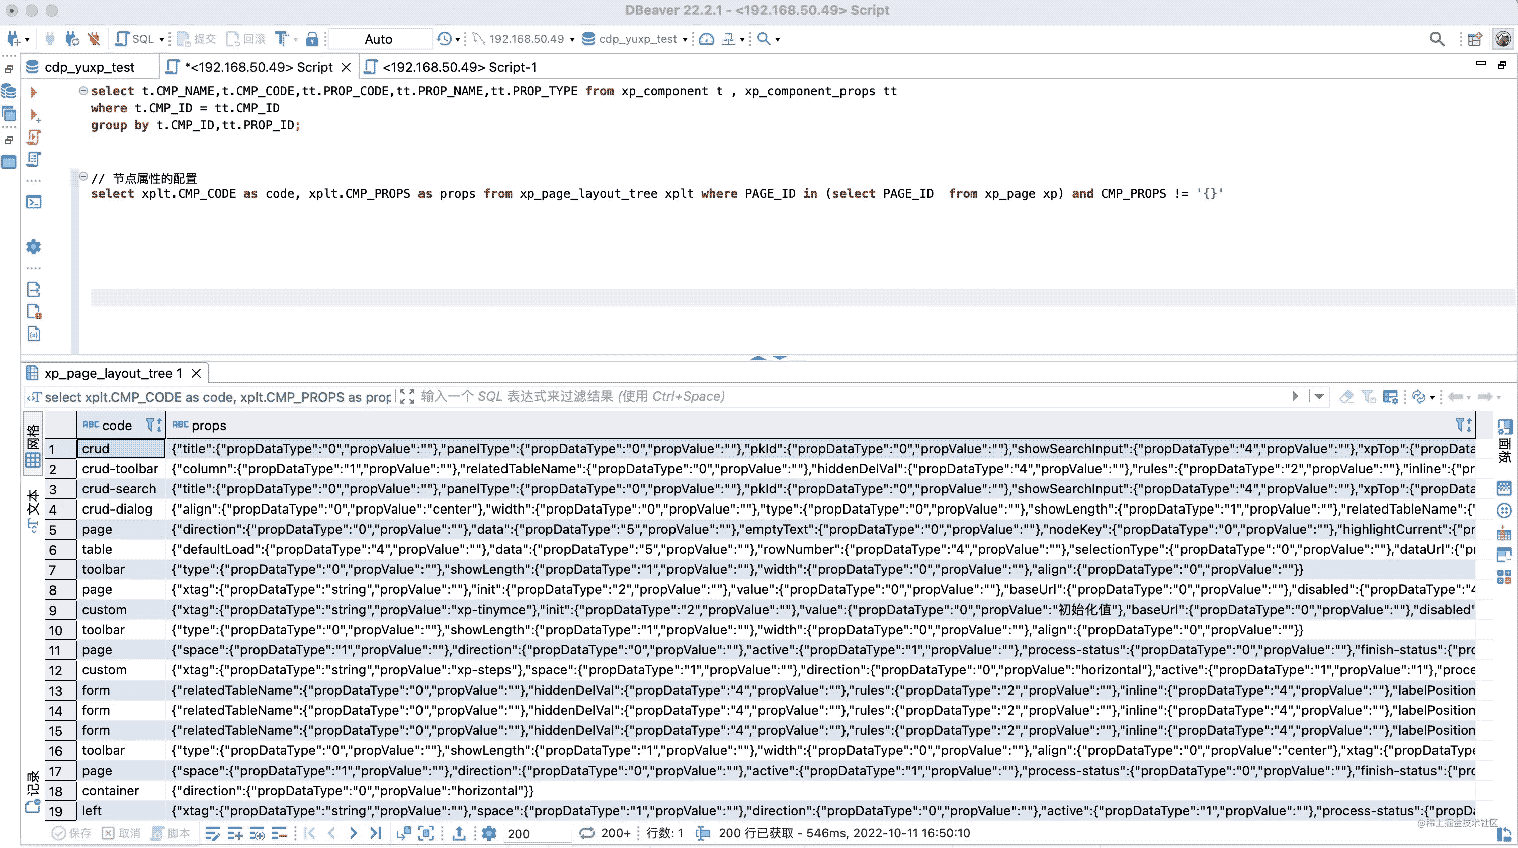Click the custom filters settings icon
Image resolution: width=1518 pixels, height=848 pixels.
click(1390, 396)
